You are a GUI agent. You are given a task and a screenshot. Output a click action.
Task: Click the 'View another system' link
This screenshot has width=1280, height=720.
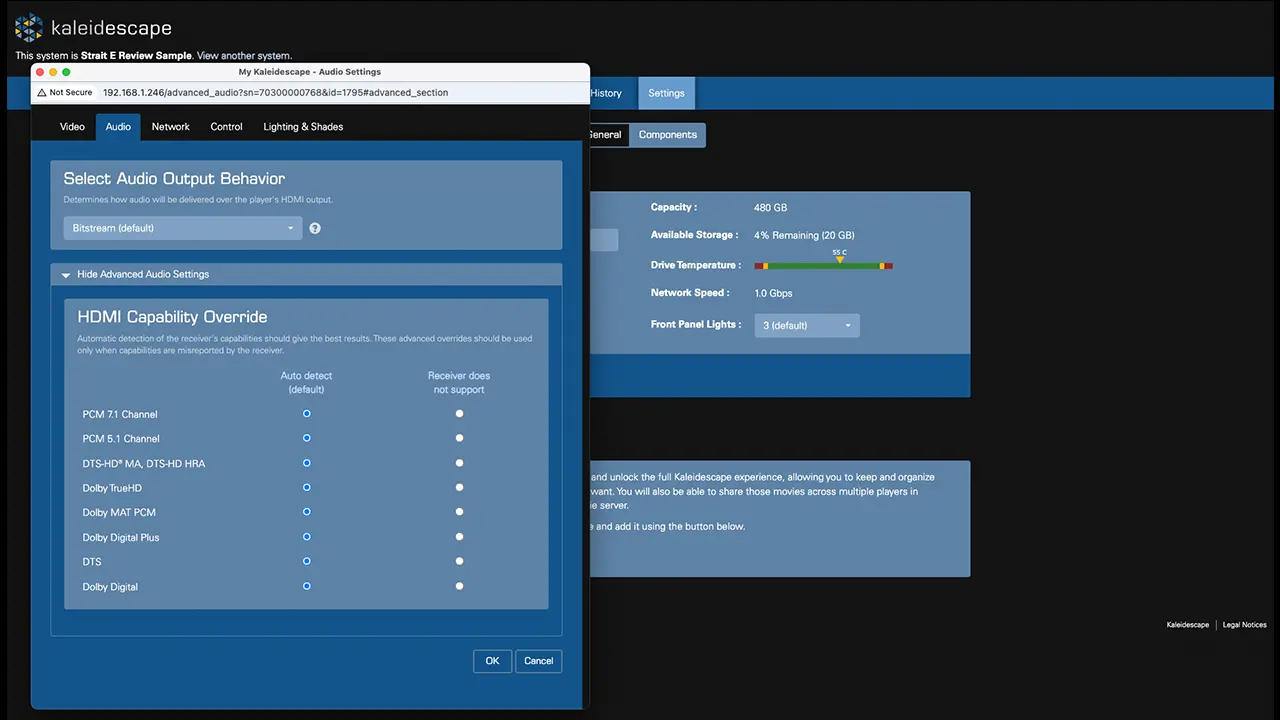(x=244, y=56)
